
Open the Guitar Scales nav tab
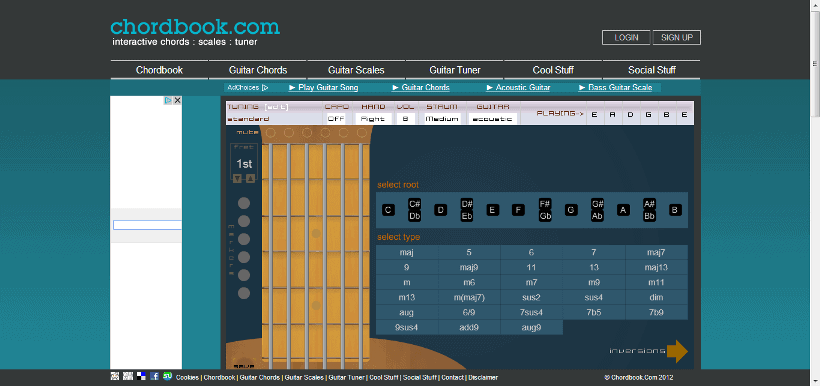356,70
